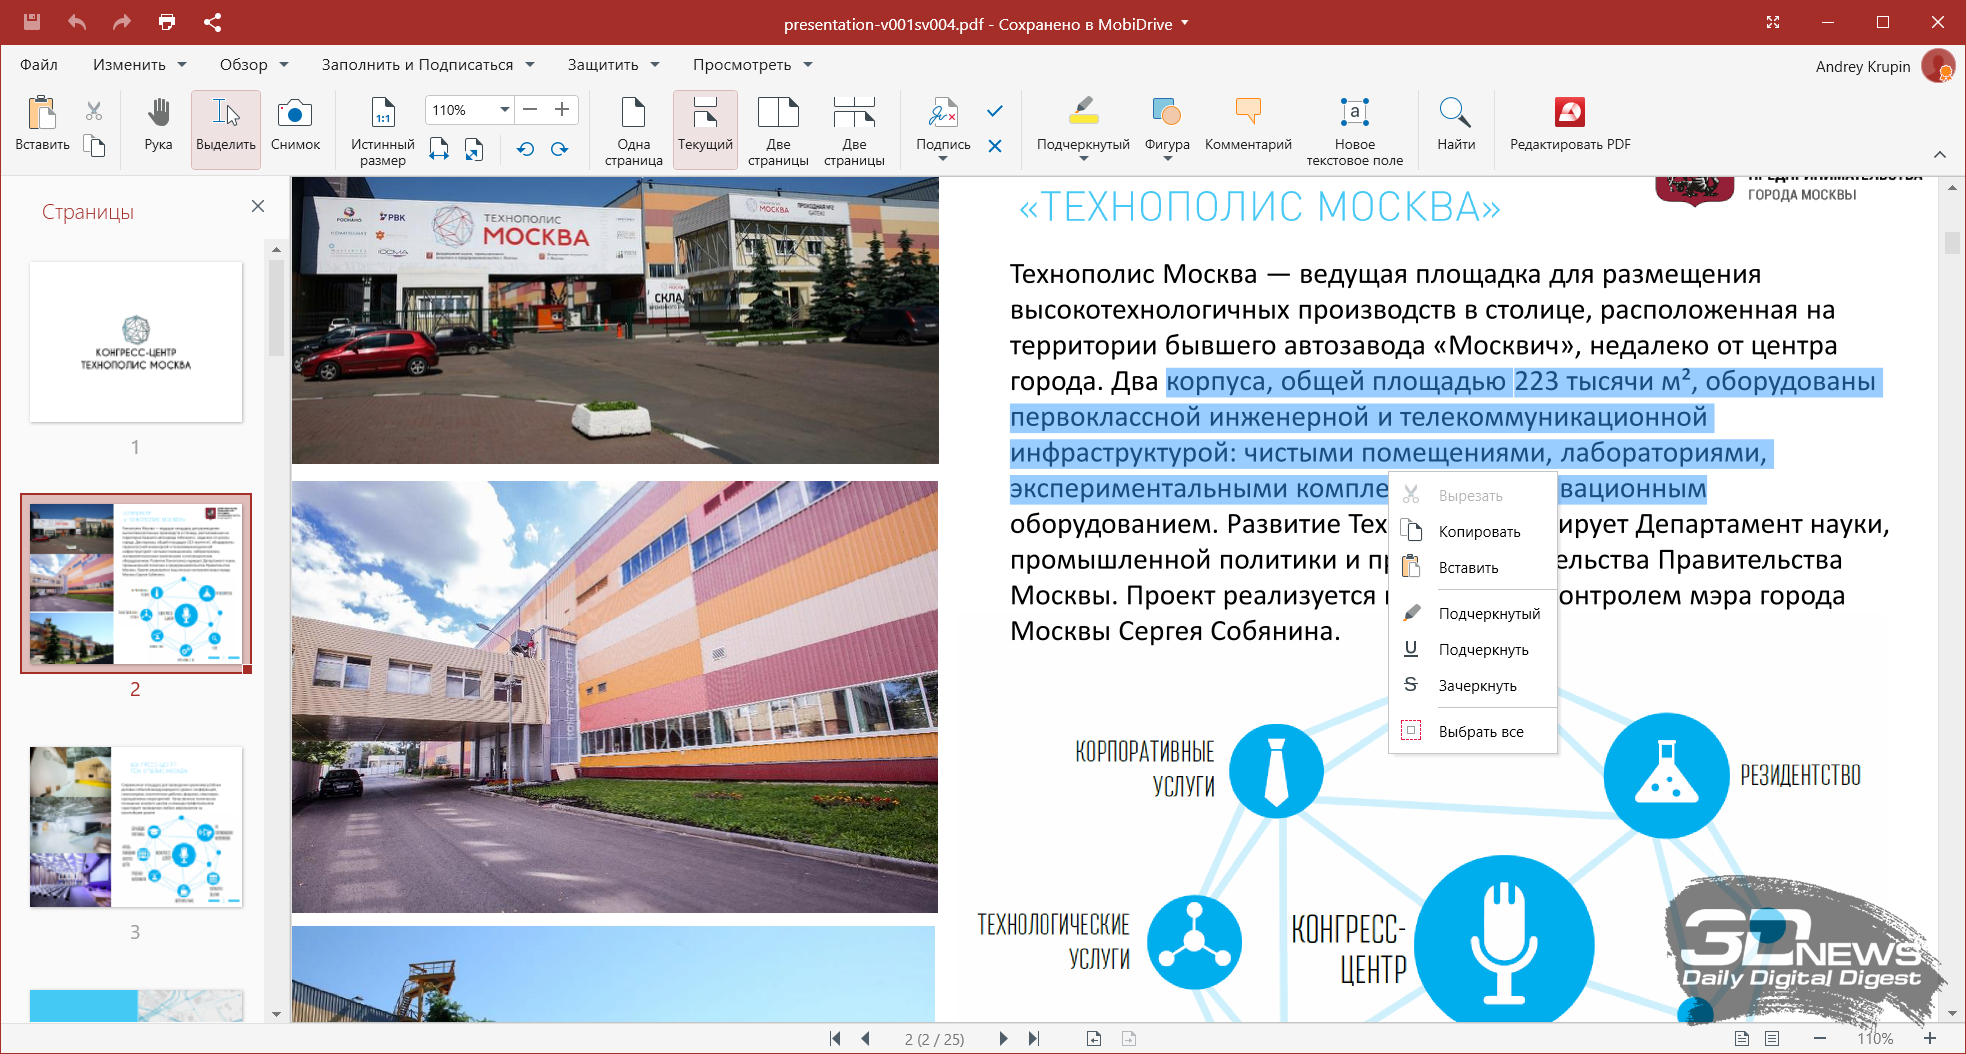The height and width of the screenshot is (1054, 1966).
Task: Collapse the ribbon with chevron
Action: click(1940, 154)
